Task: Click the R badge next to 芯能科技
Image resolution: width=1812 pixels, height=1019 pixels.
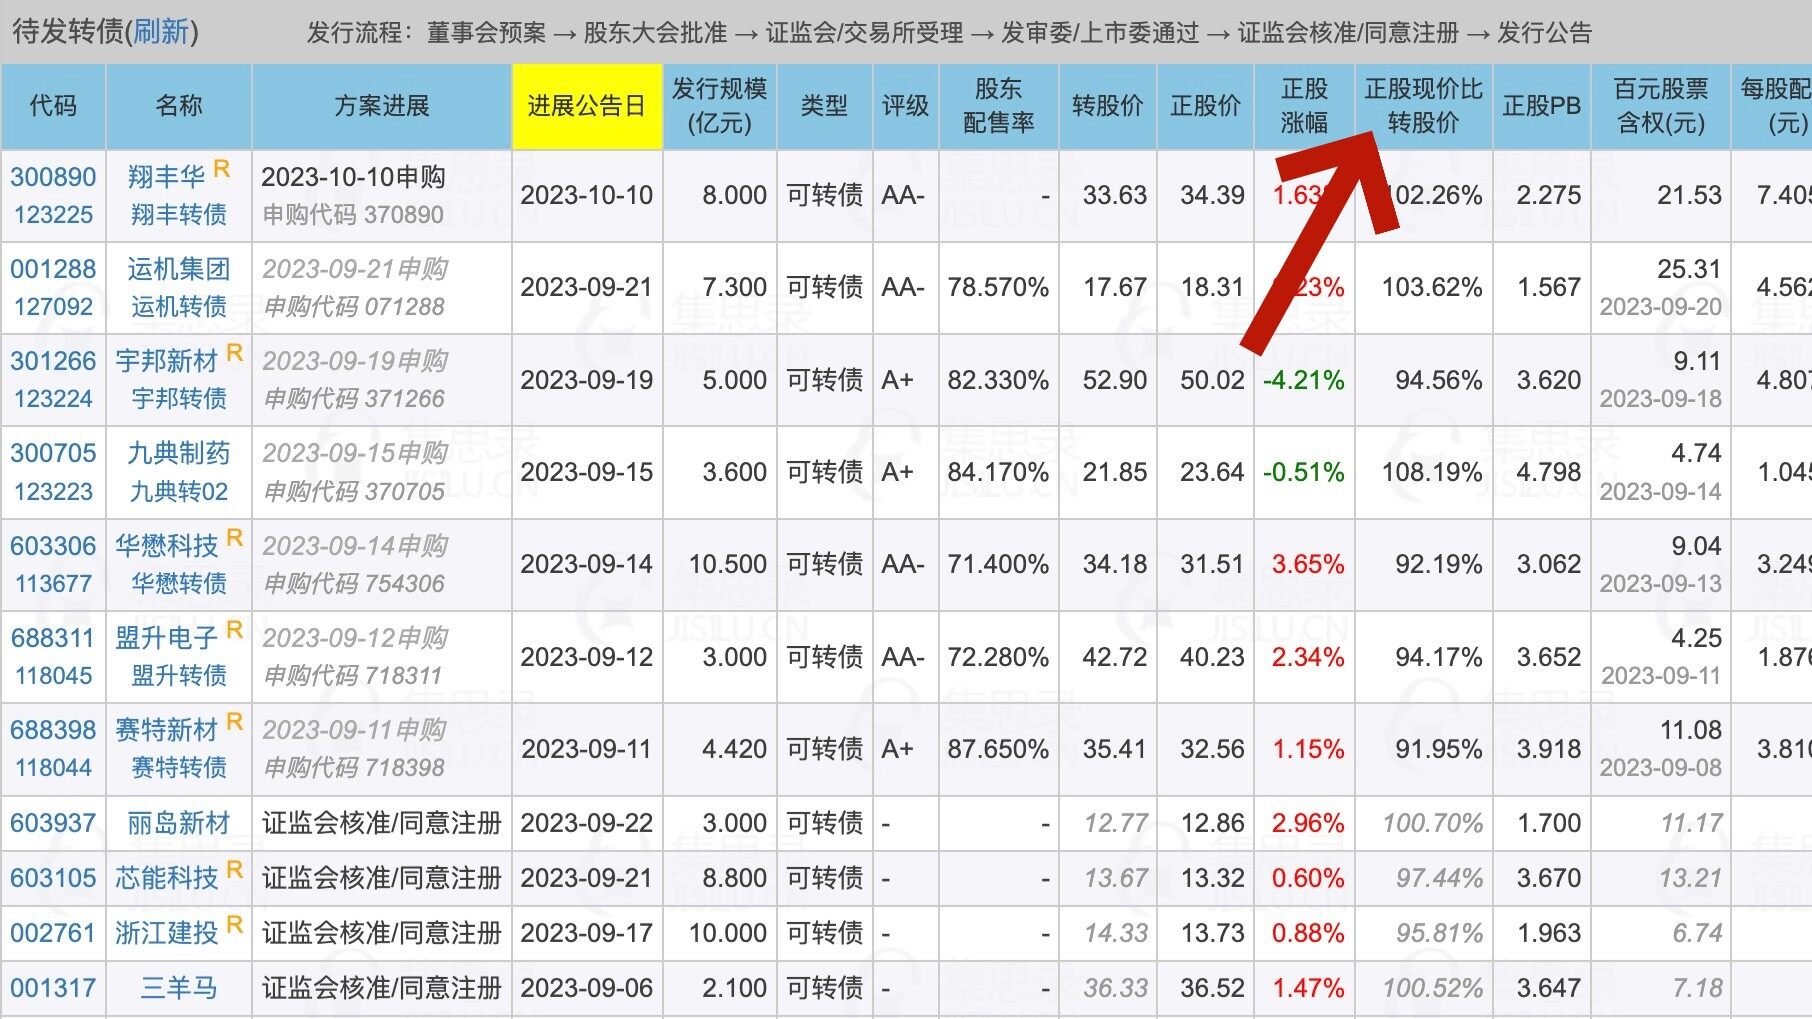Action: point(233,872)
